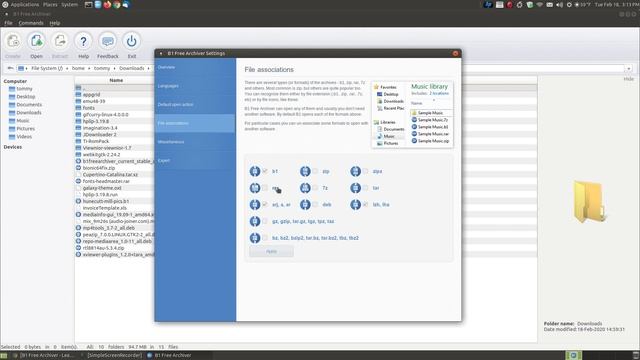
Task: Open Help with the question mark icon
Action: [x=83, y=41]
